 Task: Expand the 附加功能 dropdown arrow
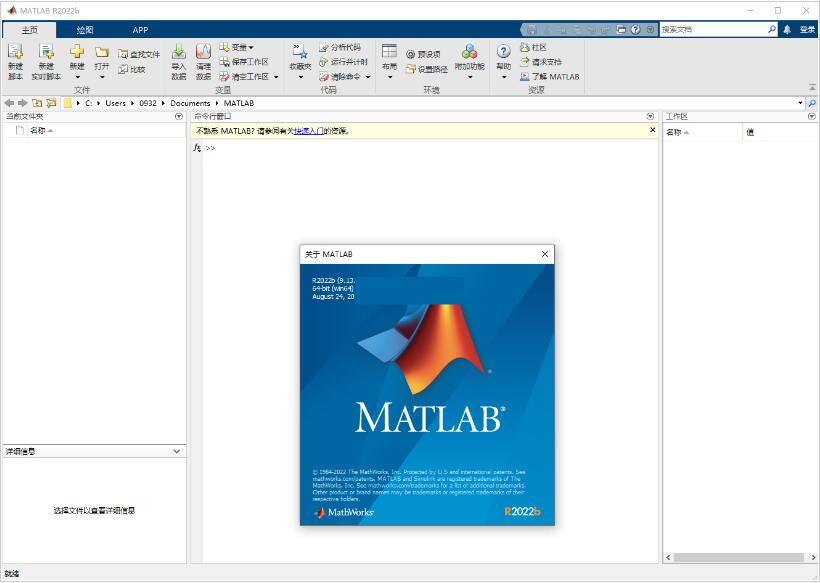pyautogui.click(x=470, y=77)
